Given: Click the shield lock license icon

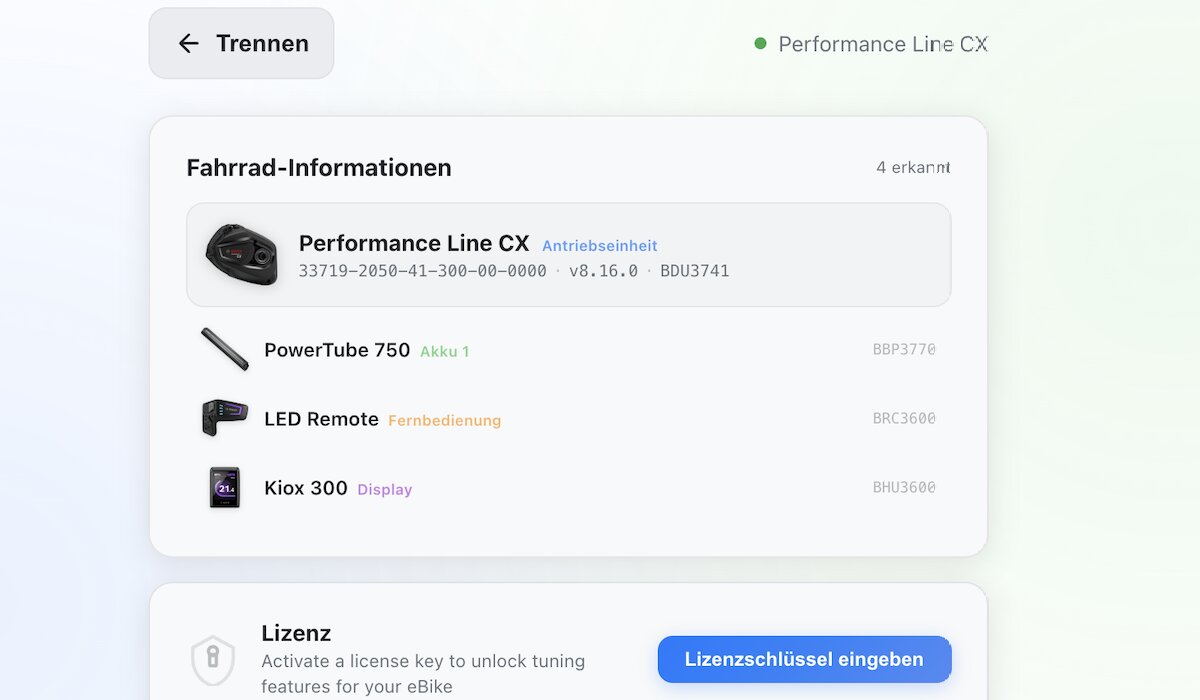Looking at the screenshot, I should click(x=213, y=659).
